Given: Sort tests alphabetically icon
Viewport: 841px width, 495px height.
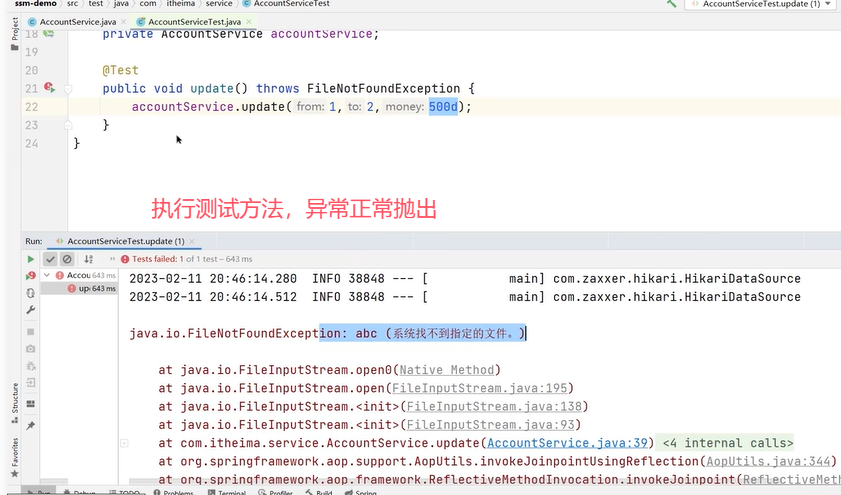Looking at the screenshot, I should [88, 259].
